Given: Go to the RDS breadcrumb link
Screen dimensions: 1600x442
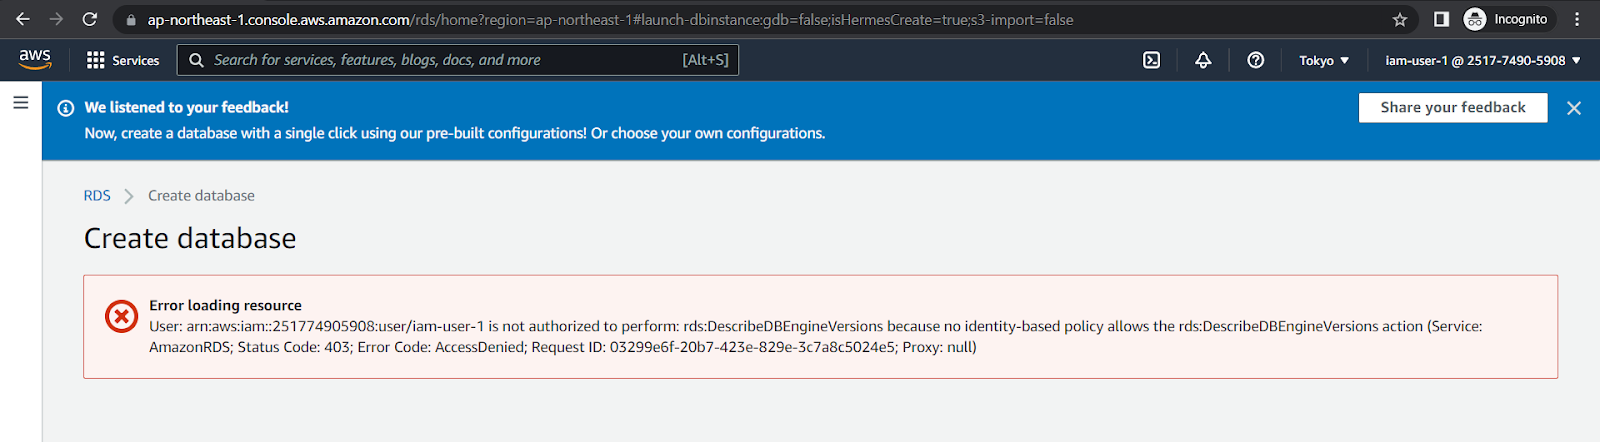Looking at the screenshot, I should pos(97,196).
